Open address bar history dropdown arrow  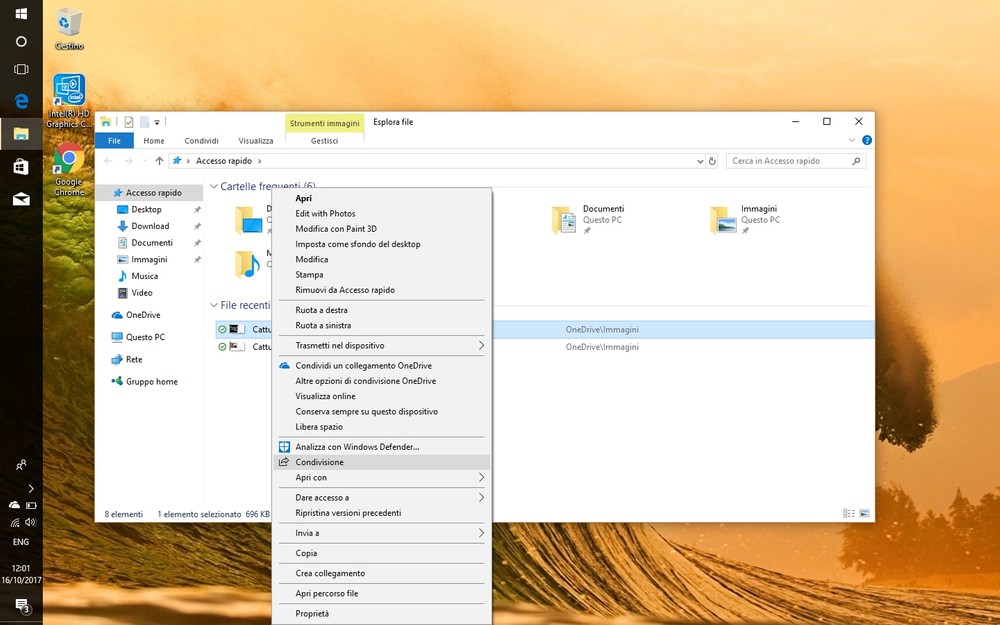point(700,161)
